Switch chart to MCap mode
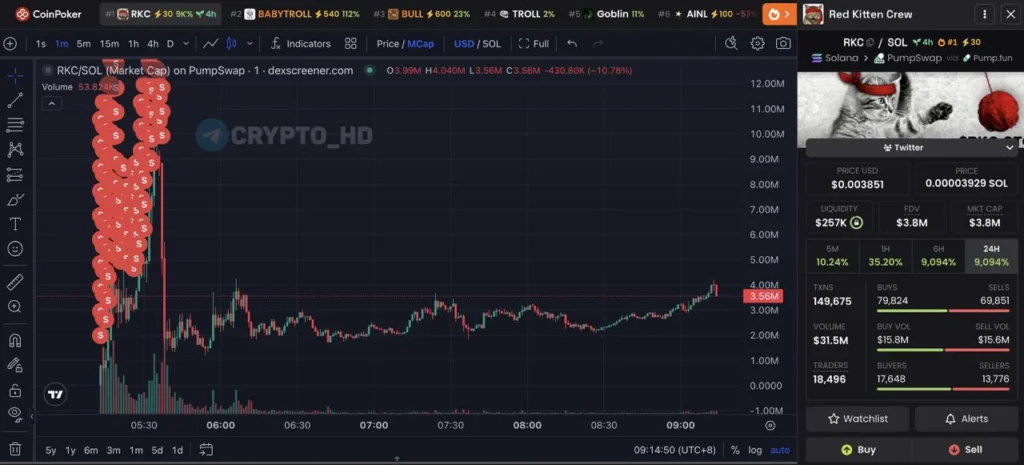This screenshot has width=1024, height=465. [421, 44]
